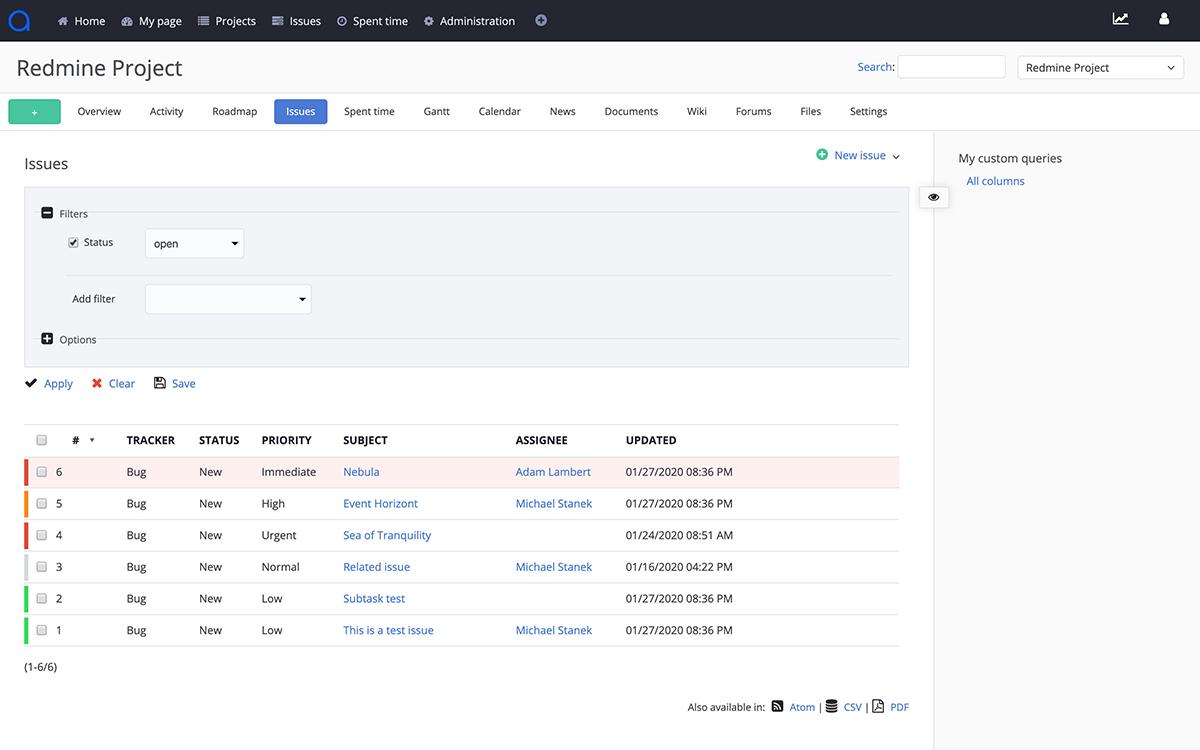1200x750 pixels.
Task: Open the Related issue link
Action: (x=376, y=567)
